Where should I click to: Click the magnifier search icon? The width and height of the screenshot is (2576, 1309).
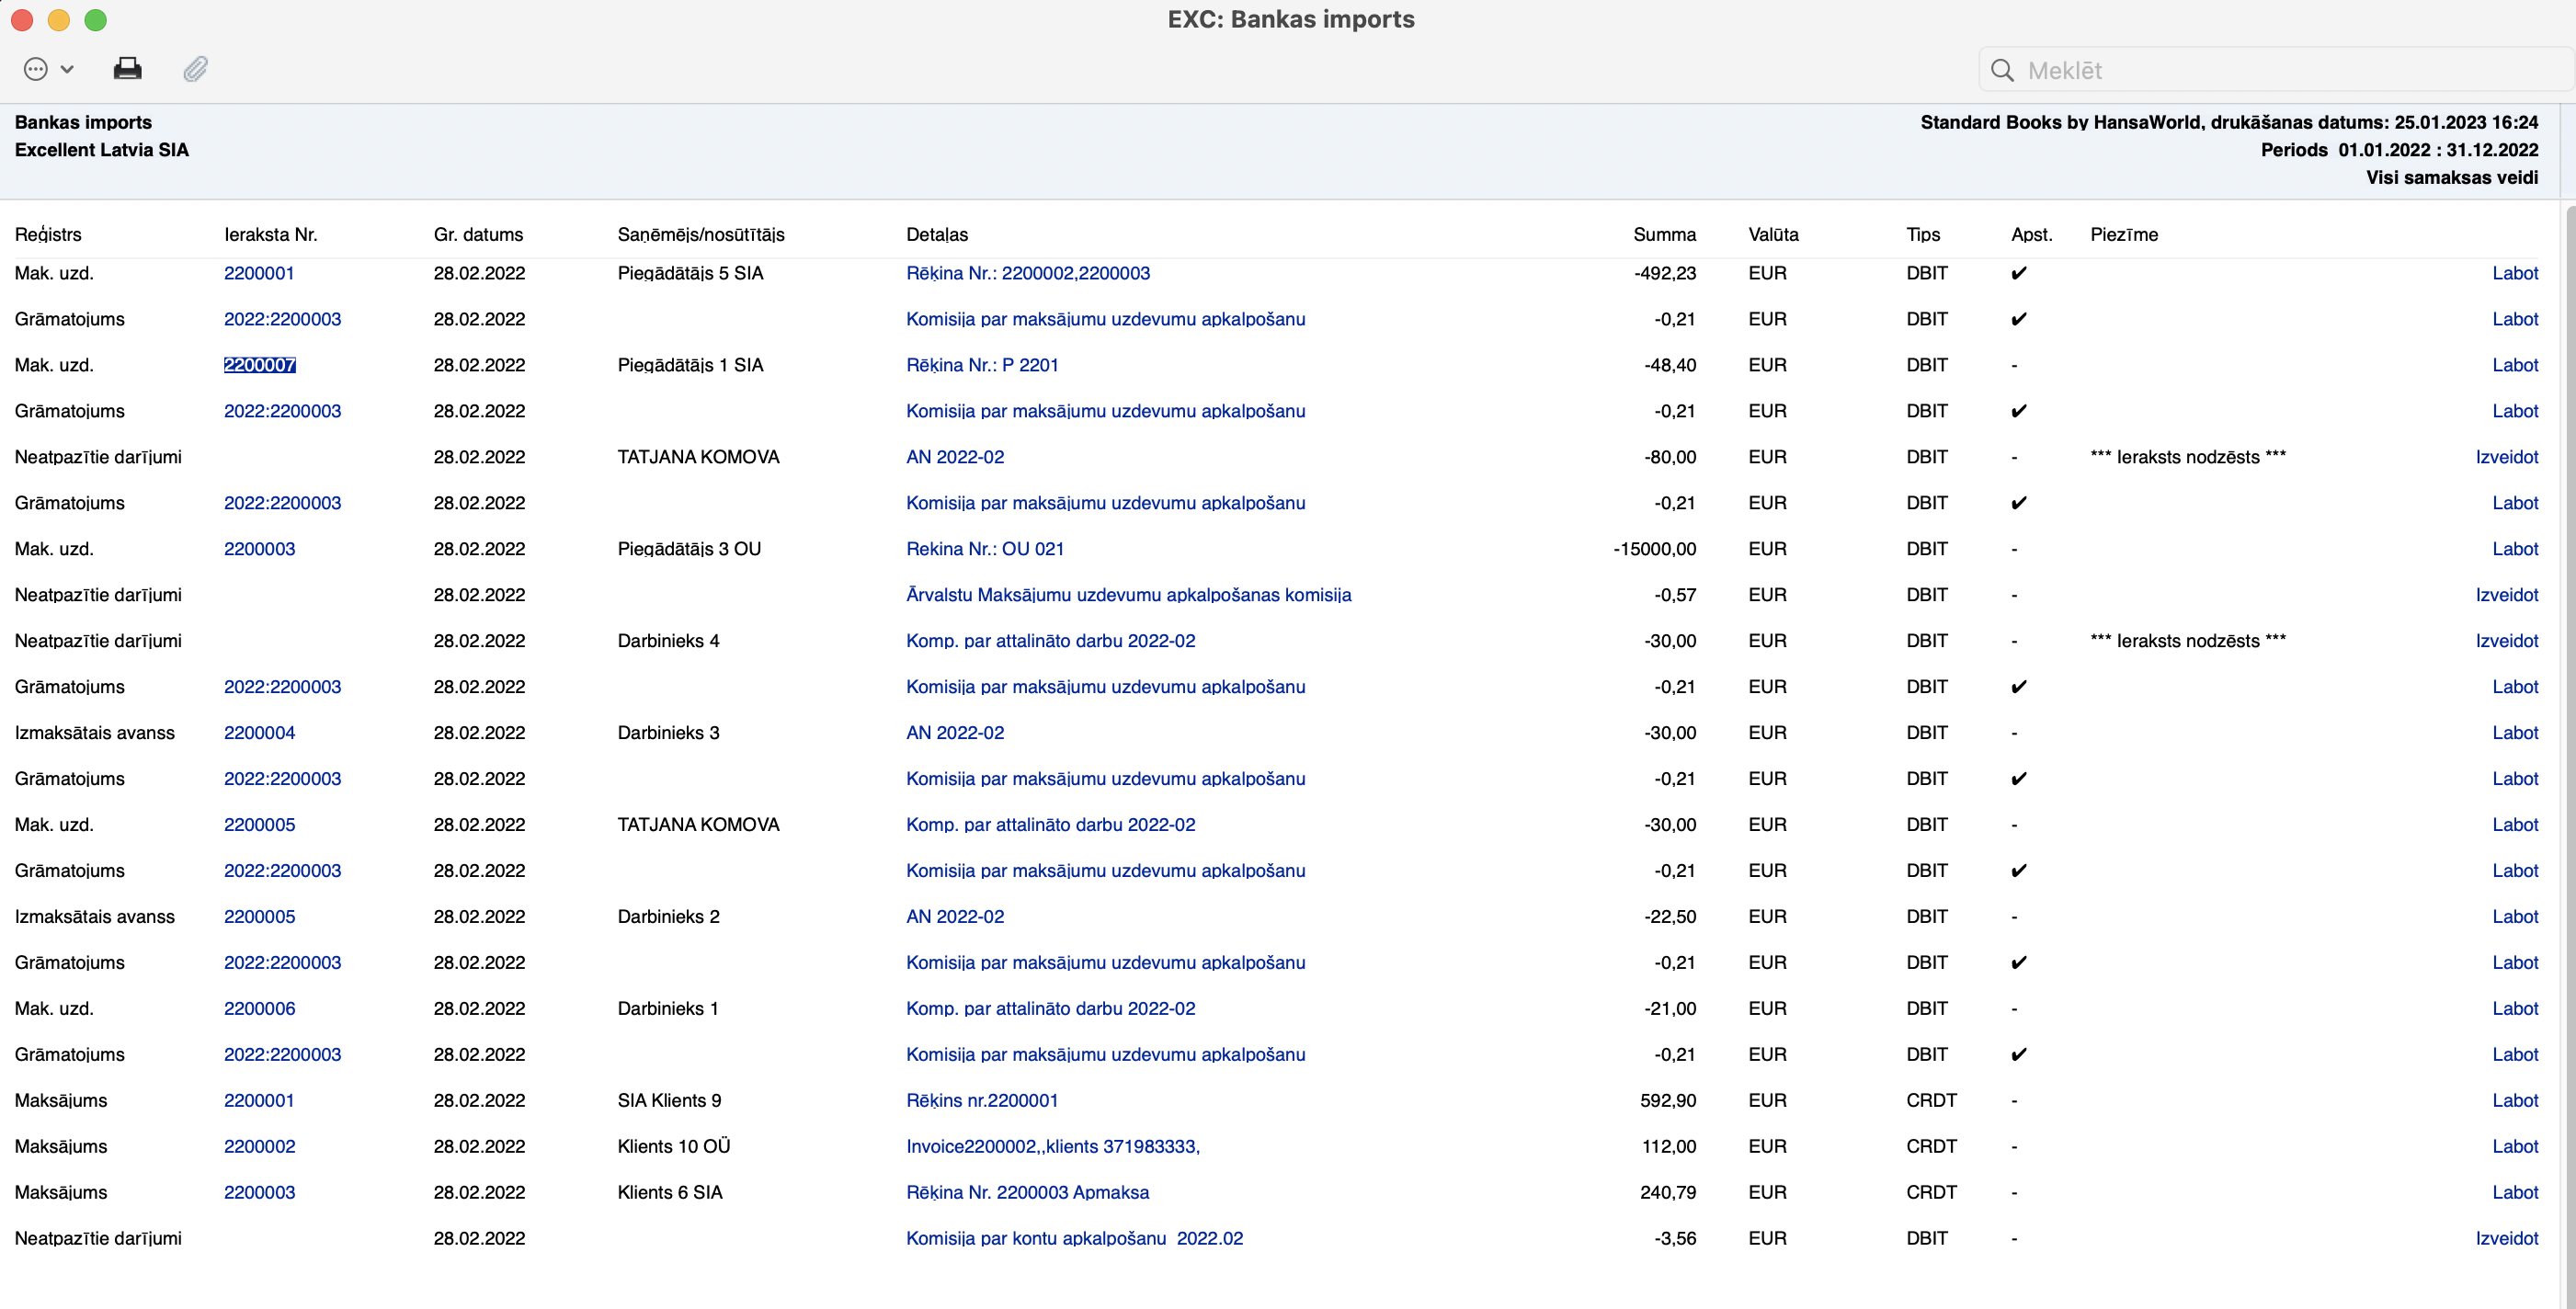pos(2002,70)
